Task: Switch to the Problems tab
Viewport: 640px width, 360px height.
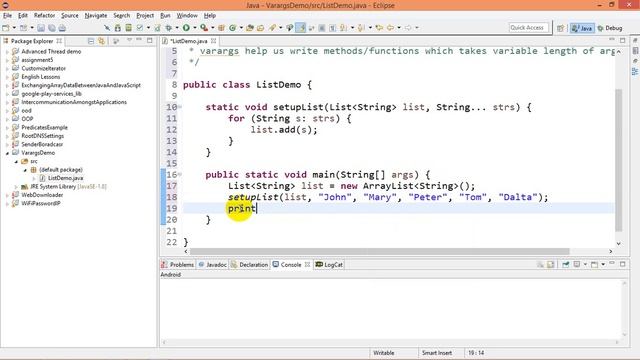Action: pyautogui.click(x=178, y=264)
